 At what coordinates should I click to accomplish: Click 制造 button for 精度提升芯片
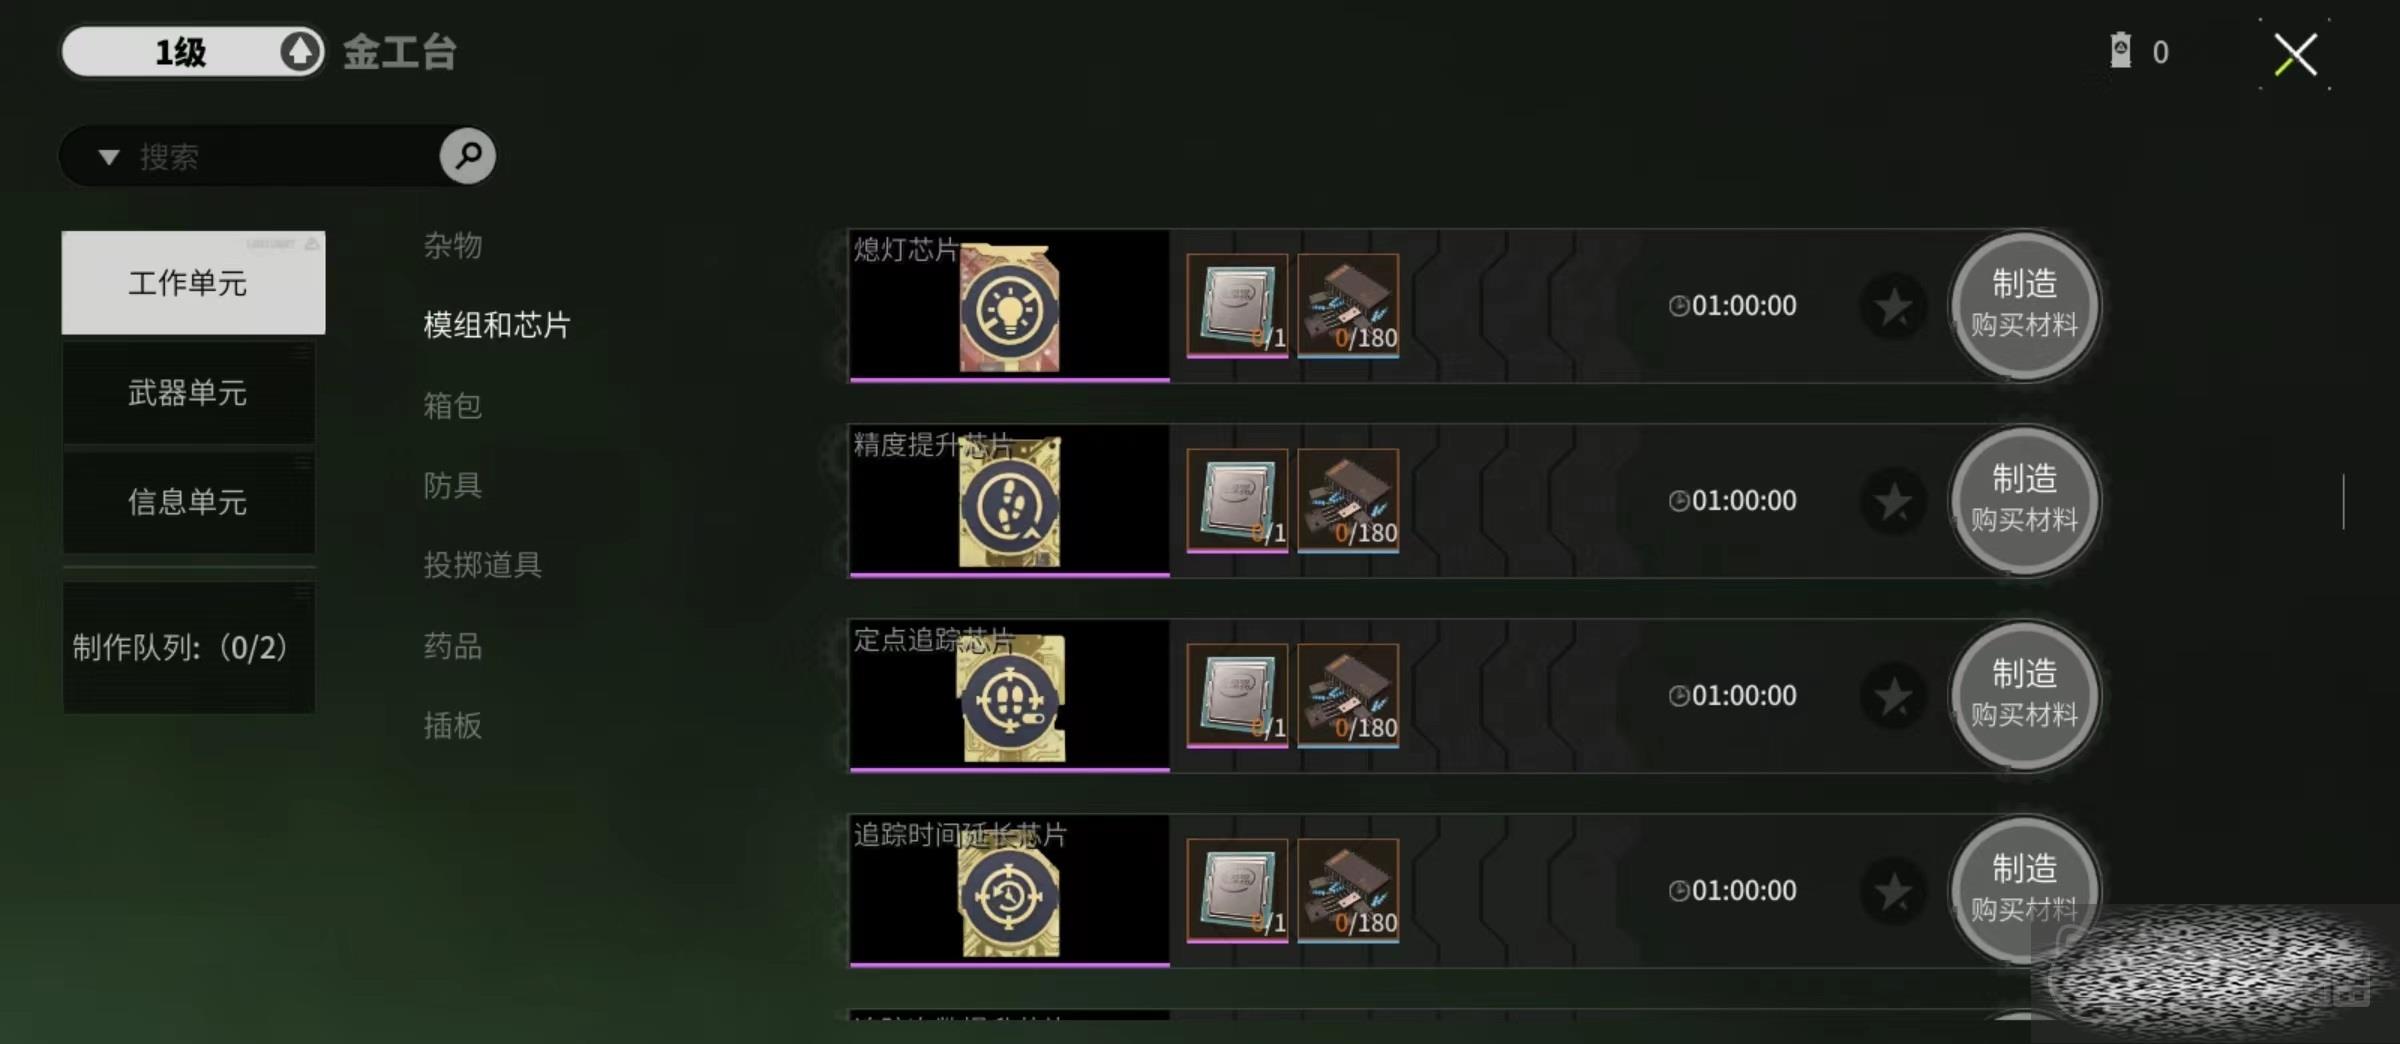(2024, 500)
